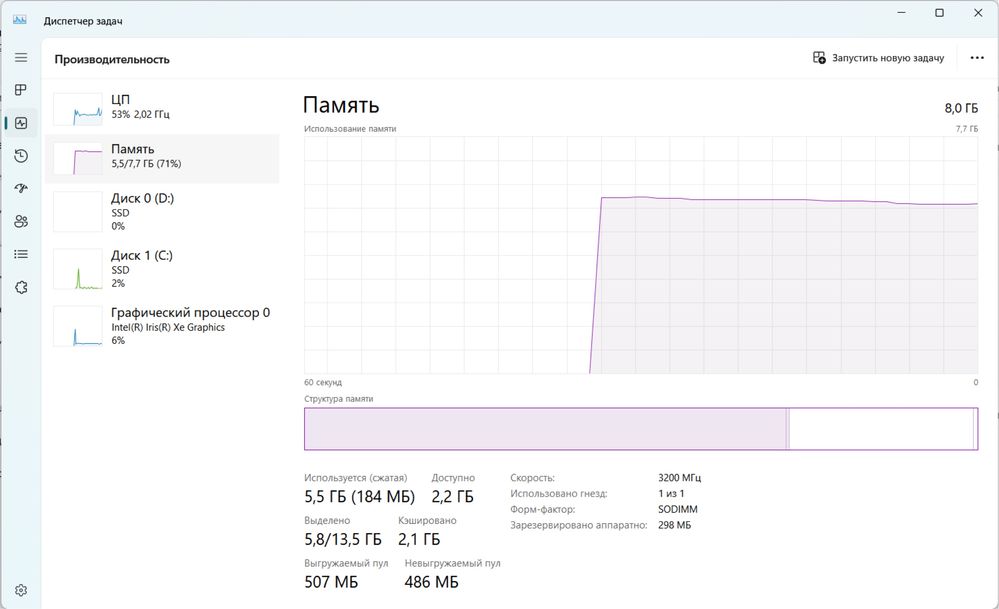Select the Performance page icon
999x609 pixels.
coord(21,123)
